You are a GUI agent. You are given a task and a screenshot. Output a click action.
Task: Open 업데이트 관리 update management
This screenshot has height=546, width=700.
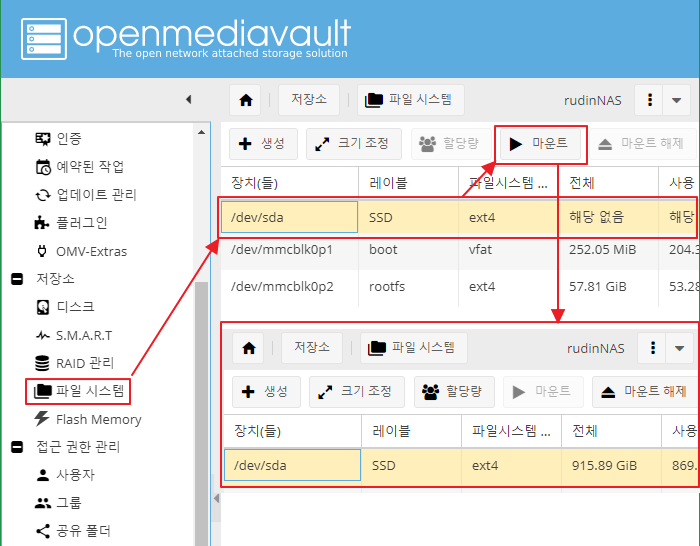coord(85,195)
